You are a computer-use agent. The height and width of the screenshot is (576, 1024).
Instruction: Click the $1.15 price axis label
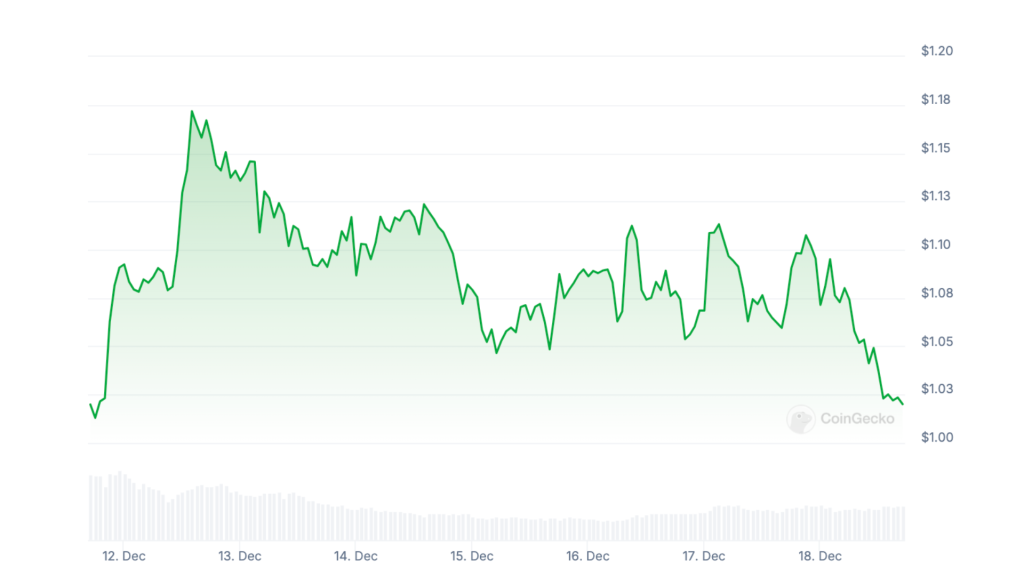click(935, 148)
